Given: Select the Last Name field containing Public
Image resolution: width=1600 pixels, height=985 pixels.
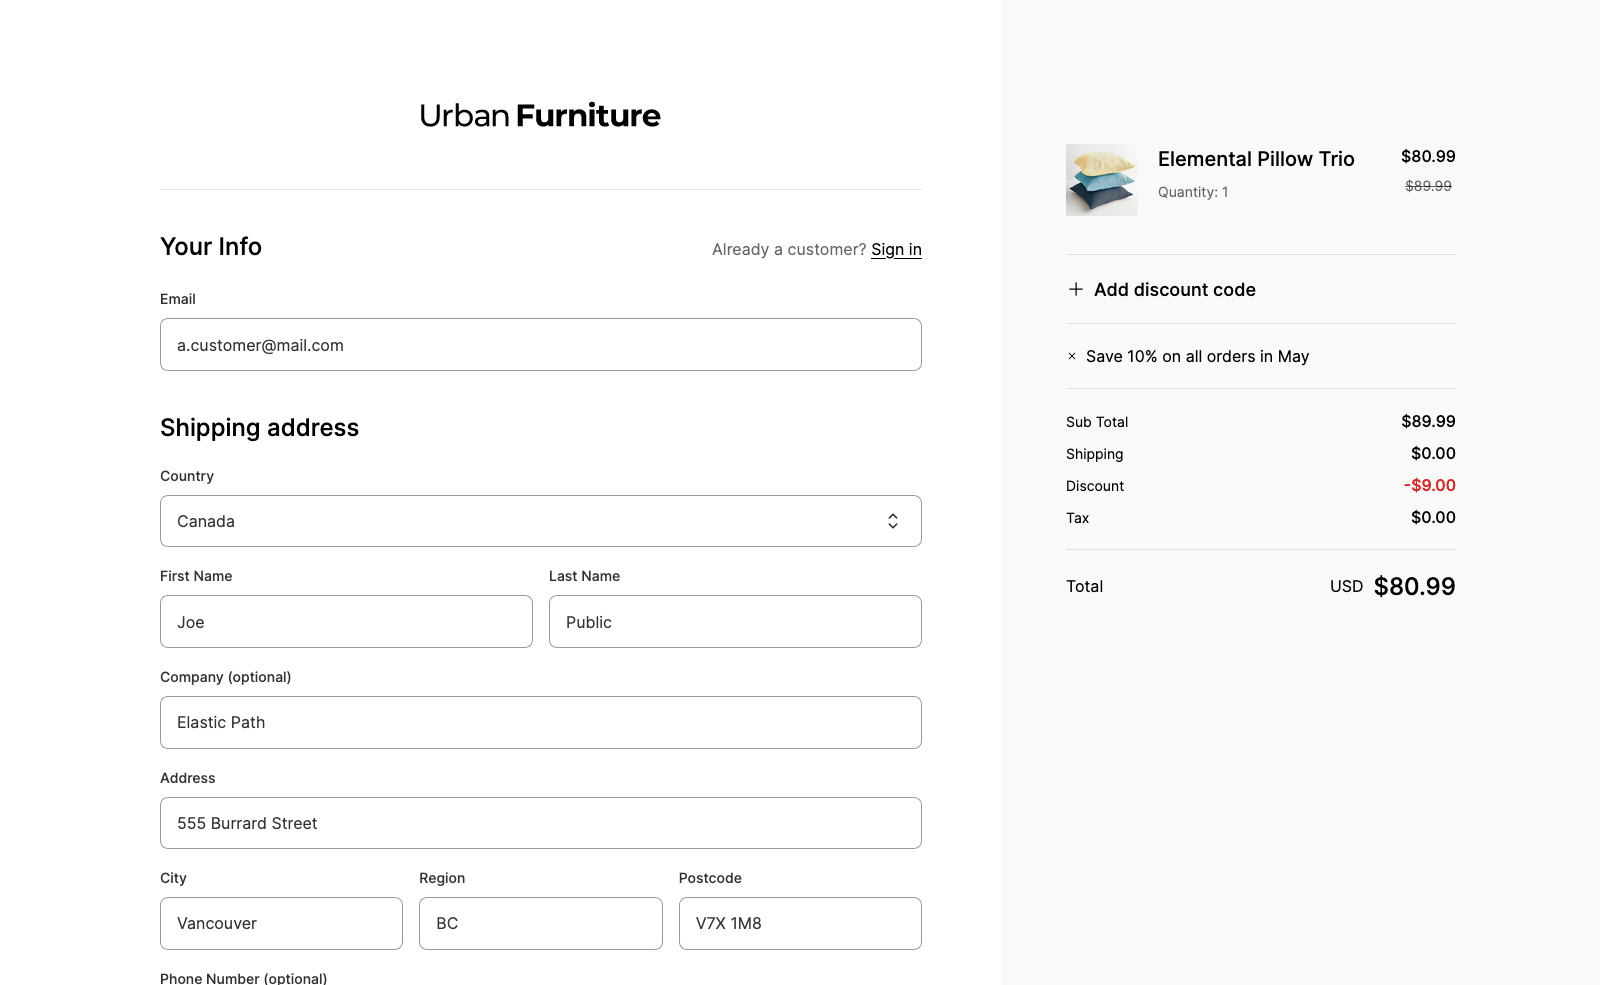Looking at the screenshot, I should pyautogui.click(x=735, y=622).
